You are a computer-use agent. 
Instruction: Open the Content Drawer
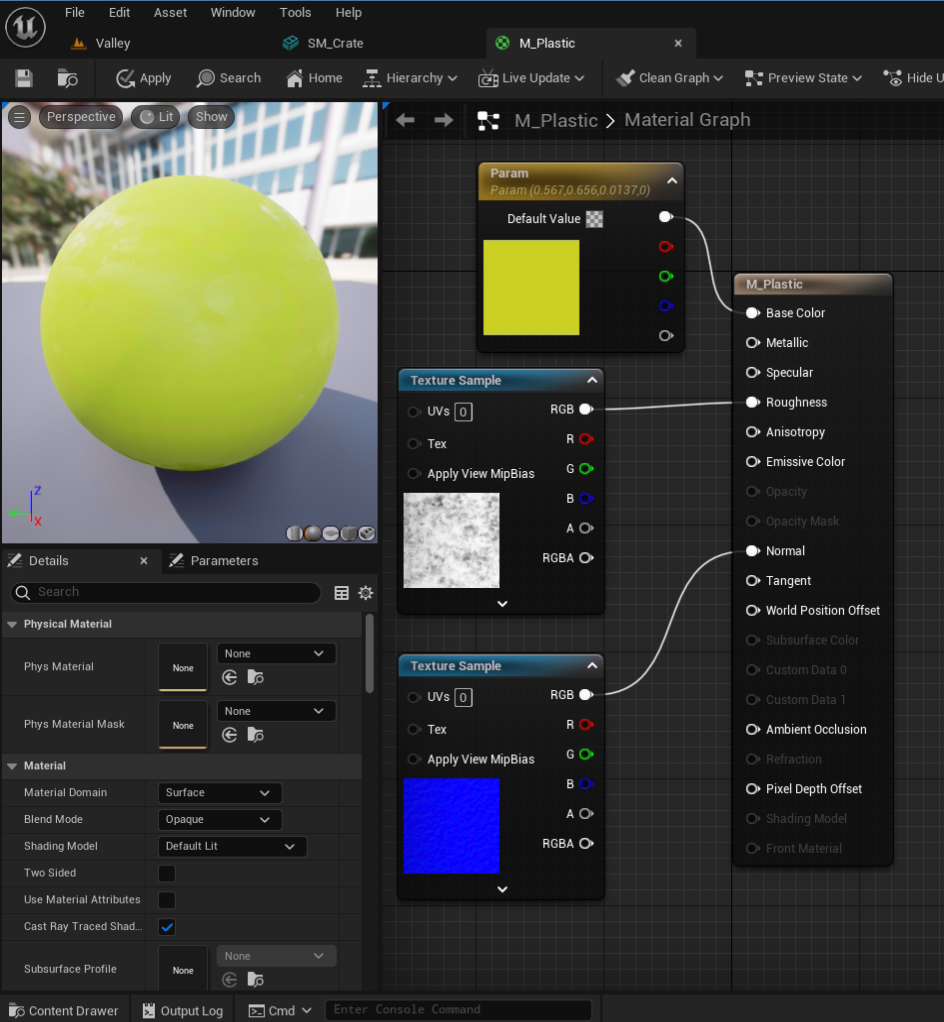click(x=63, y=1010)
